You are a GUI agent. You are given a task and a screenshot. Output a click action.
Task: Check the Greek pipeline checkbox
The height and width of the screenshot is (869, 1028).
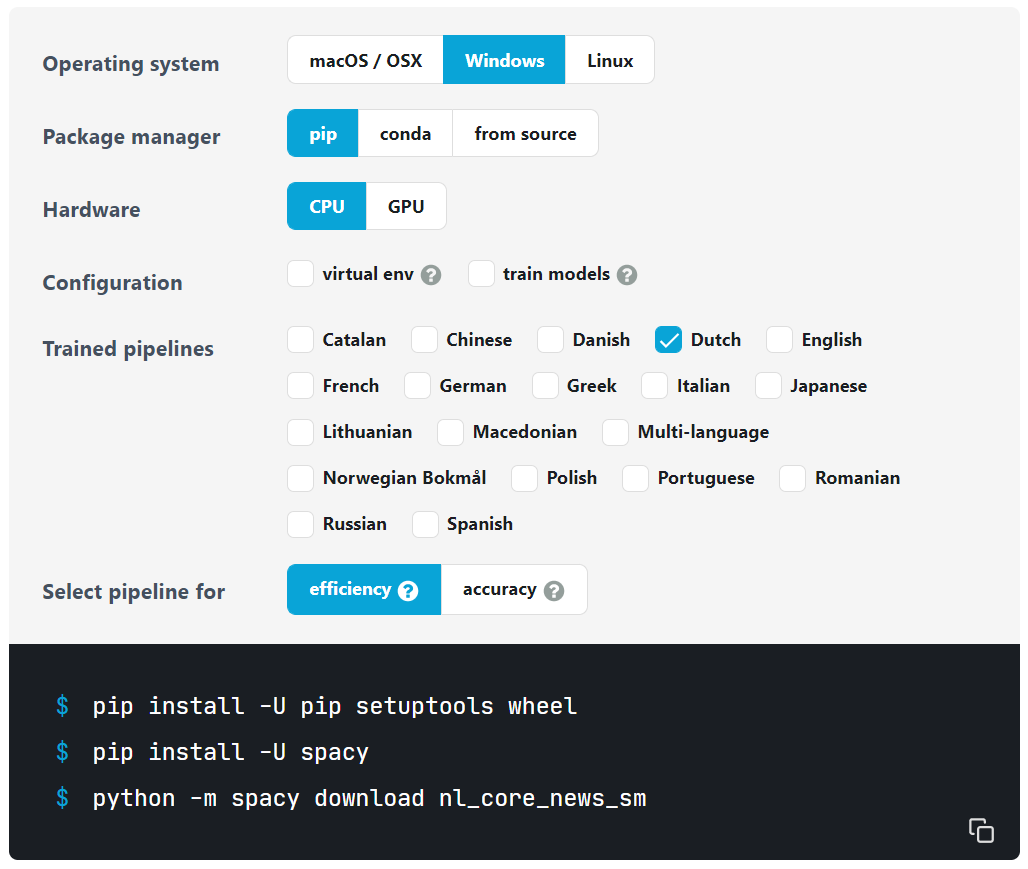click(545, 386)
